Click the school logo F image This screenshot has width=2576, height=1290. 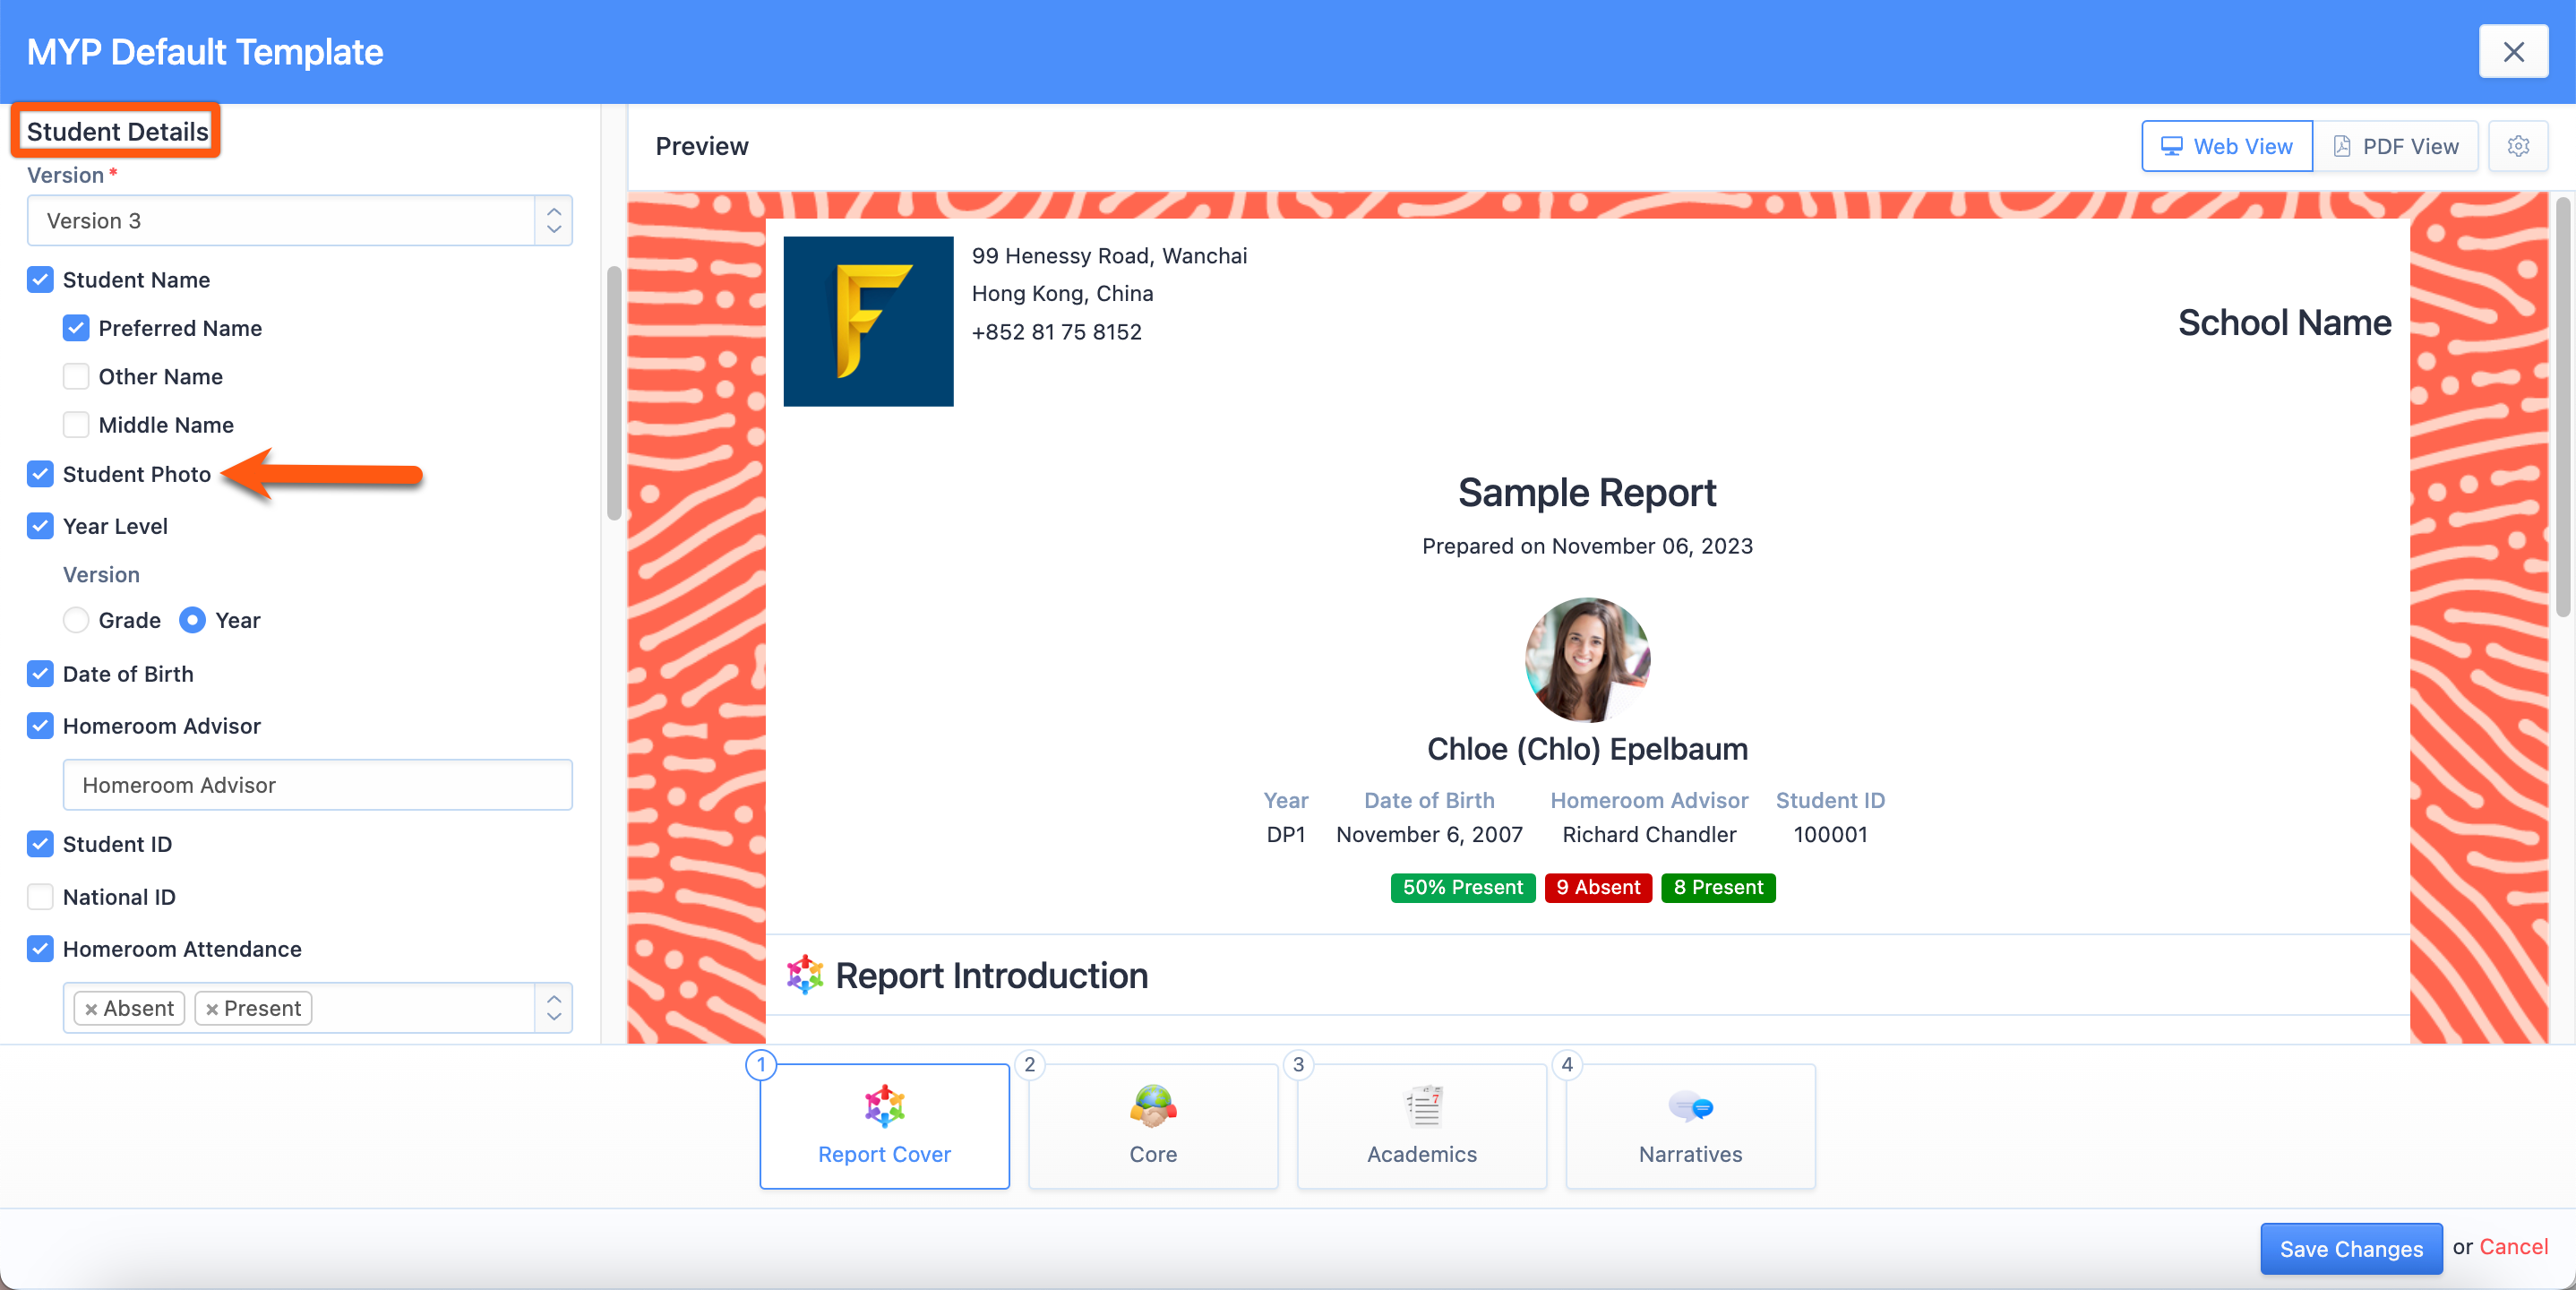click(x=868, y=321)
